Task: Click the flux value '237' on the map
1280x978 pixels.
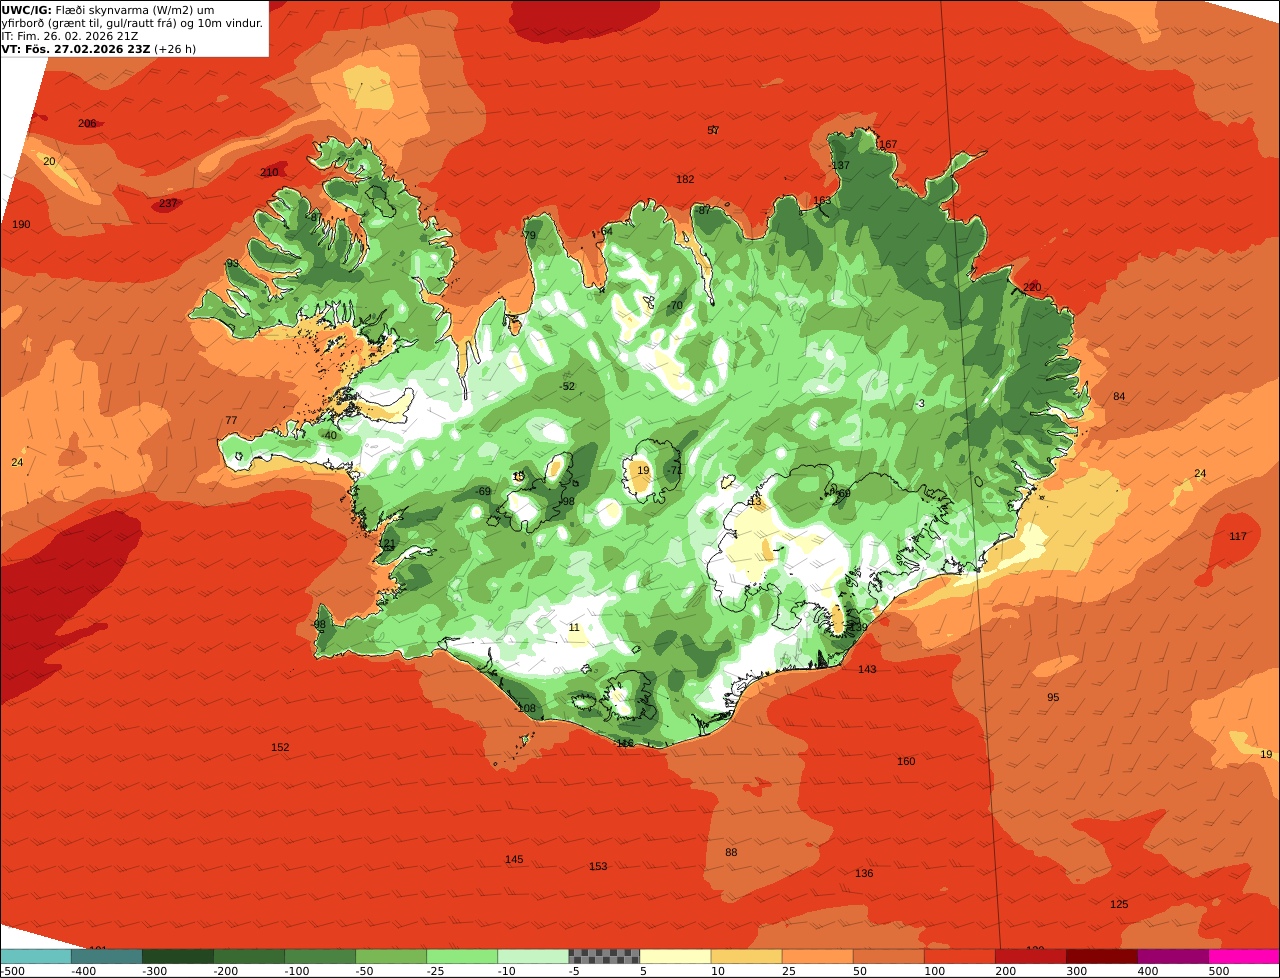Action: pyautogui.click(x=168, y=203)
